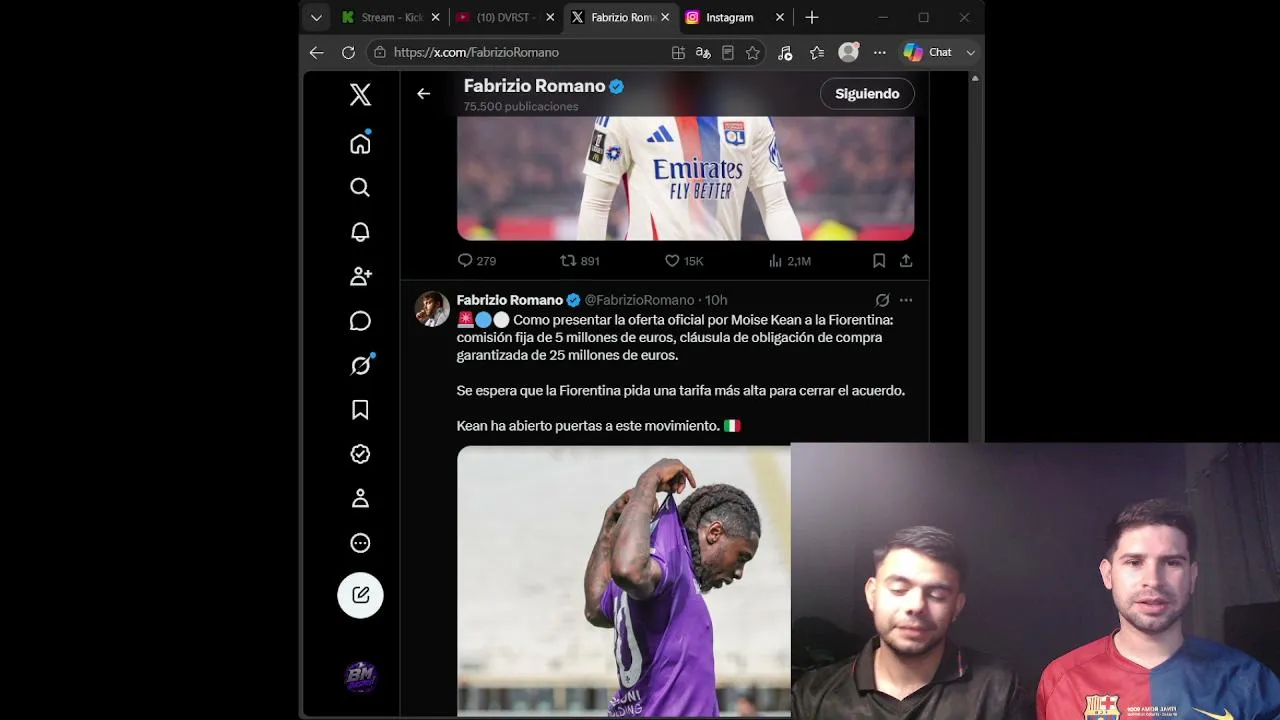Viewport: 1280px width, 720px height.
Task: Close the Instagram tab
Action: (780, 17)
